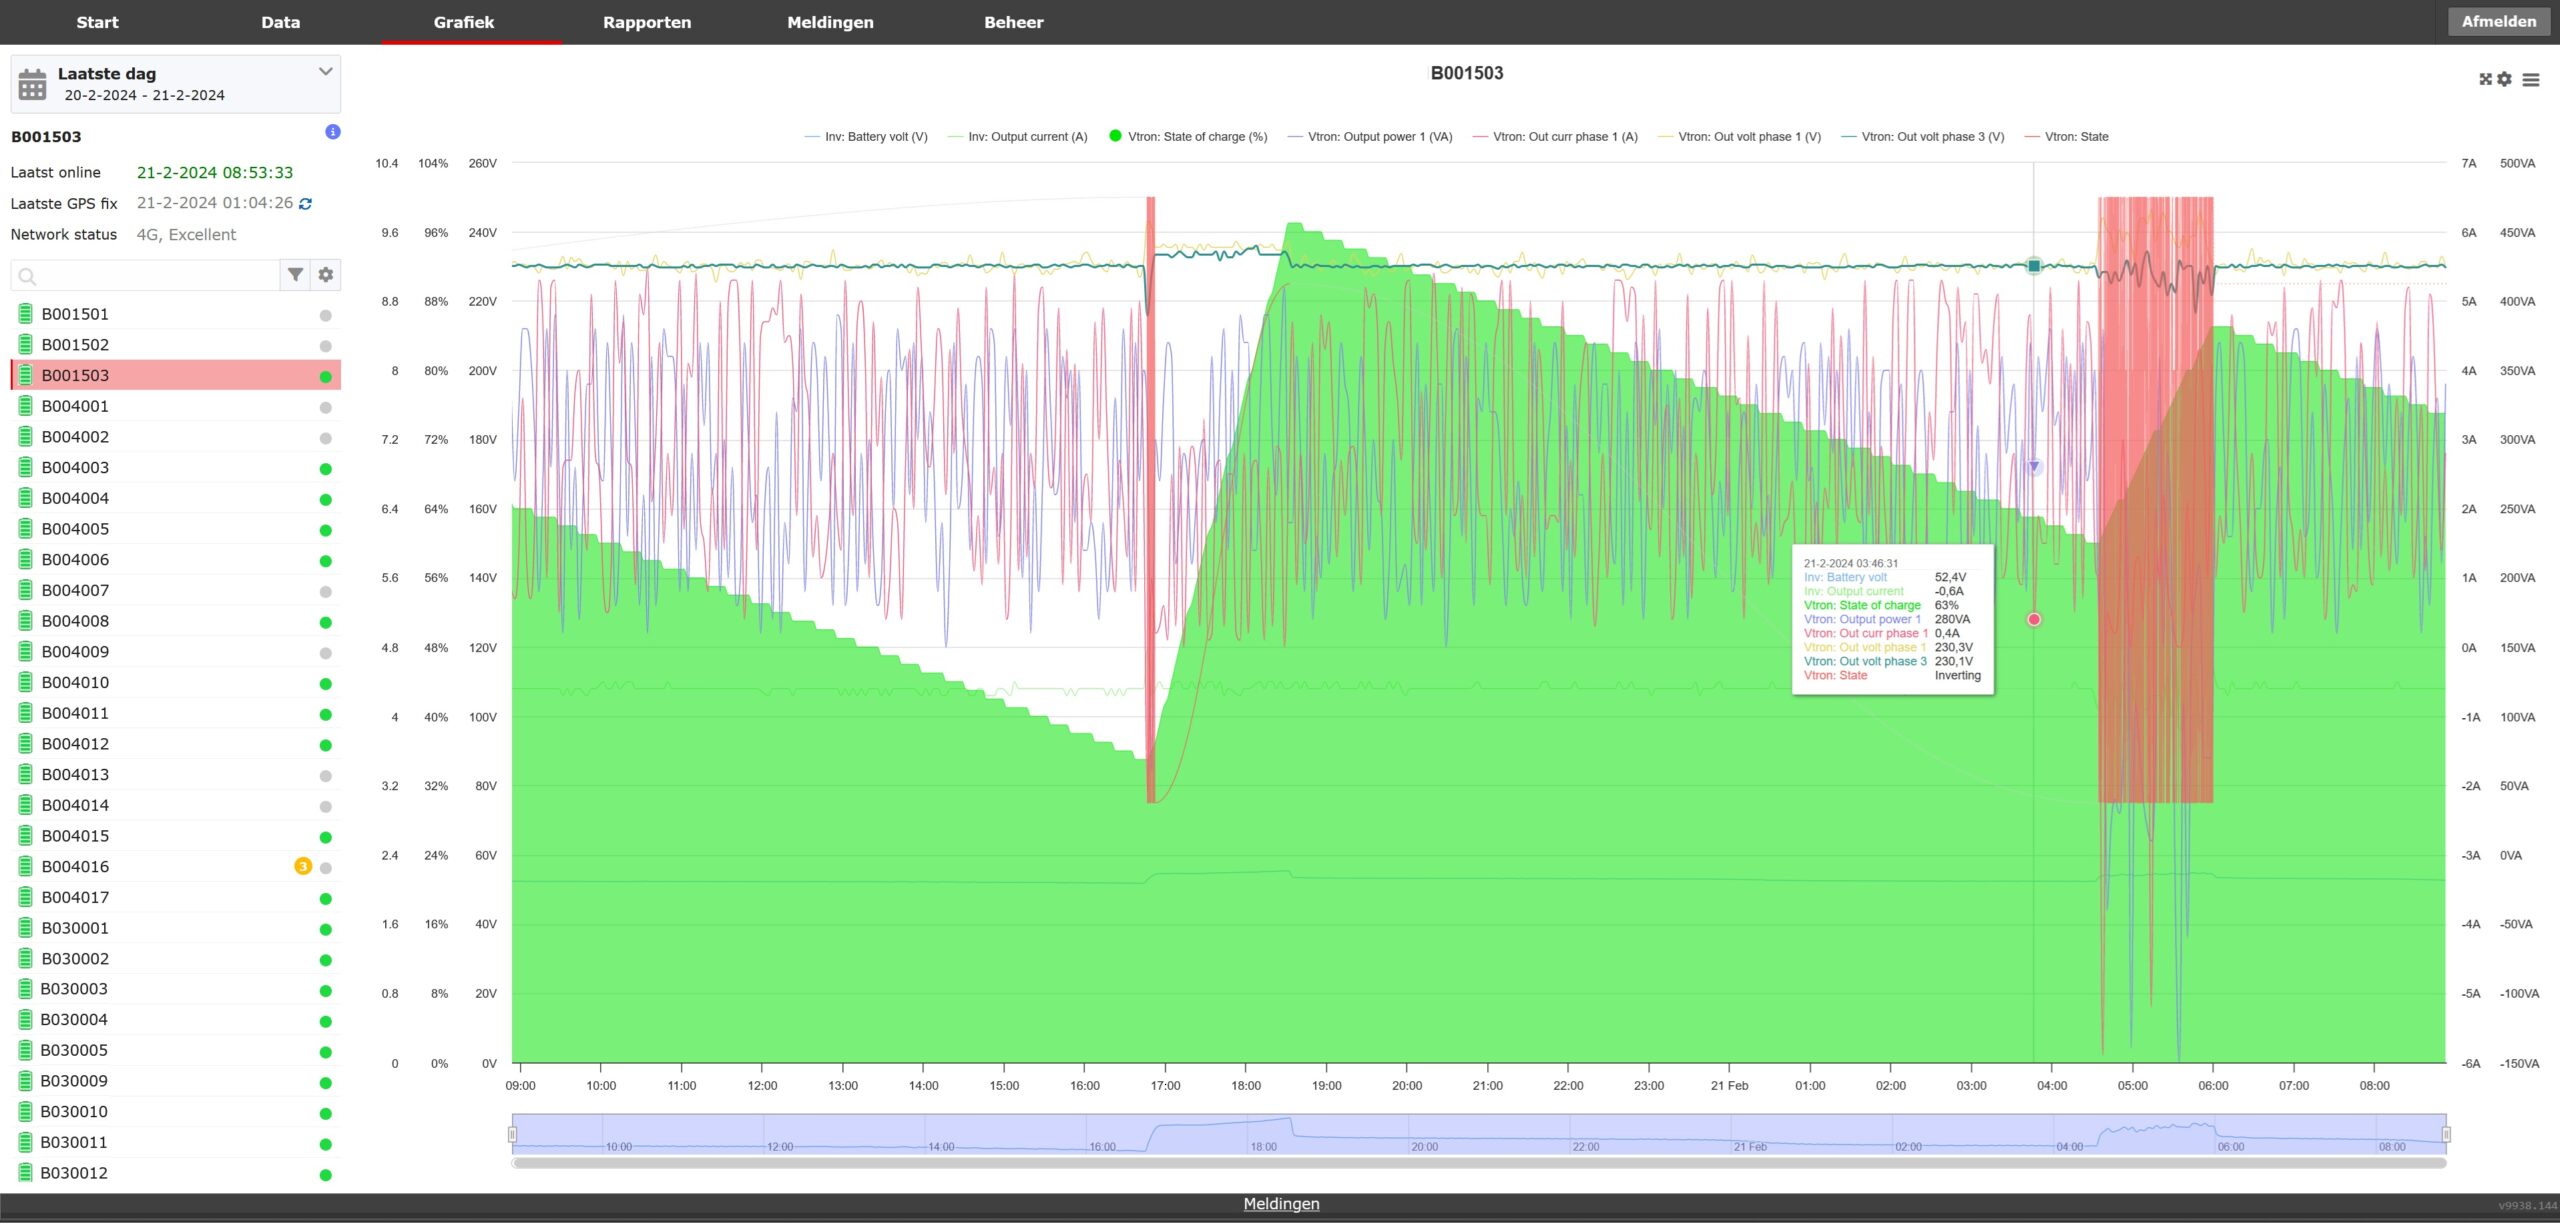Image resolution: width=2560 pixels, height=1228 pixels.
Task: Refresh the last GPS fix
Action: click(x=306, y=204)
